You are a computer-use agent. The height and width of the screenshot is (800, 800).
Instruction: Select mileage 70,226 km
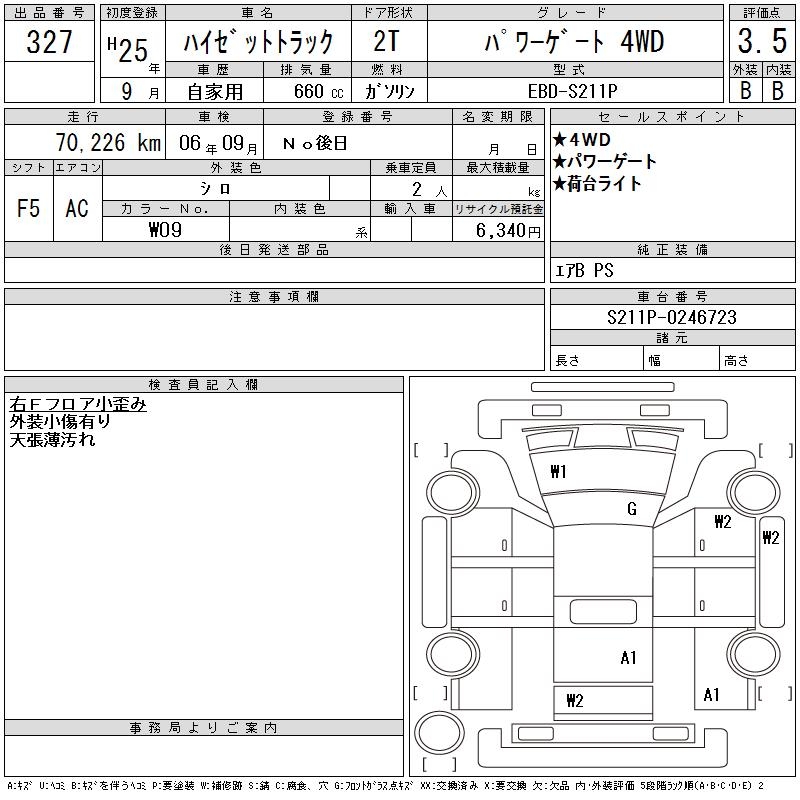click(109, 143)
